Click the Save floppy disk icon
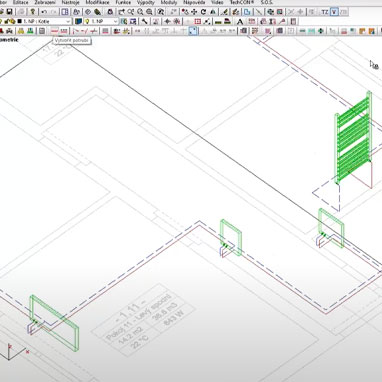This screenshot has height=382, width=382. (9, 12)
